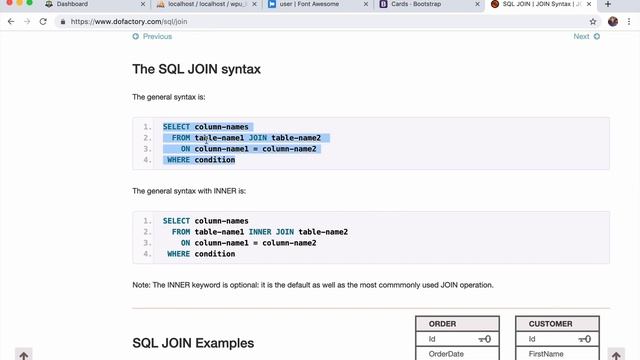Close the Cards Bootstrap tab
640x360 pixels.
coord(477,4)
